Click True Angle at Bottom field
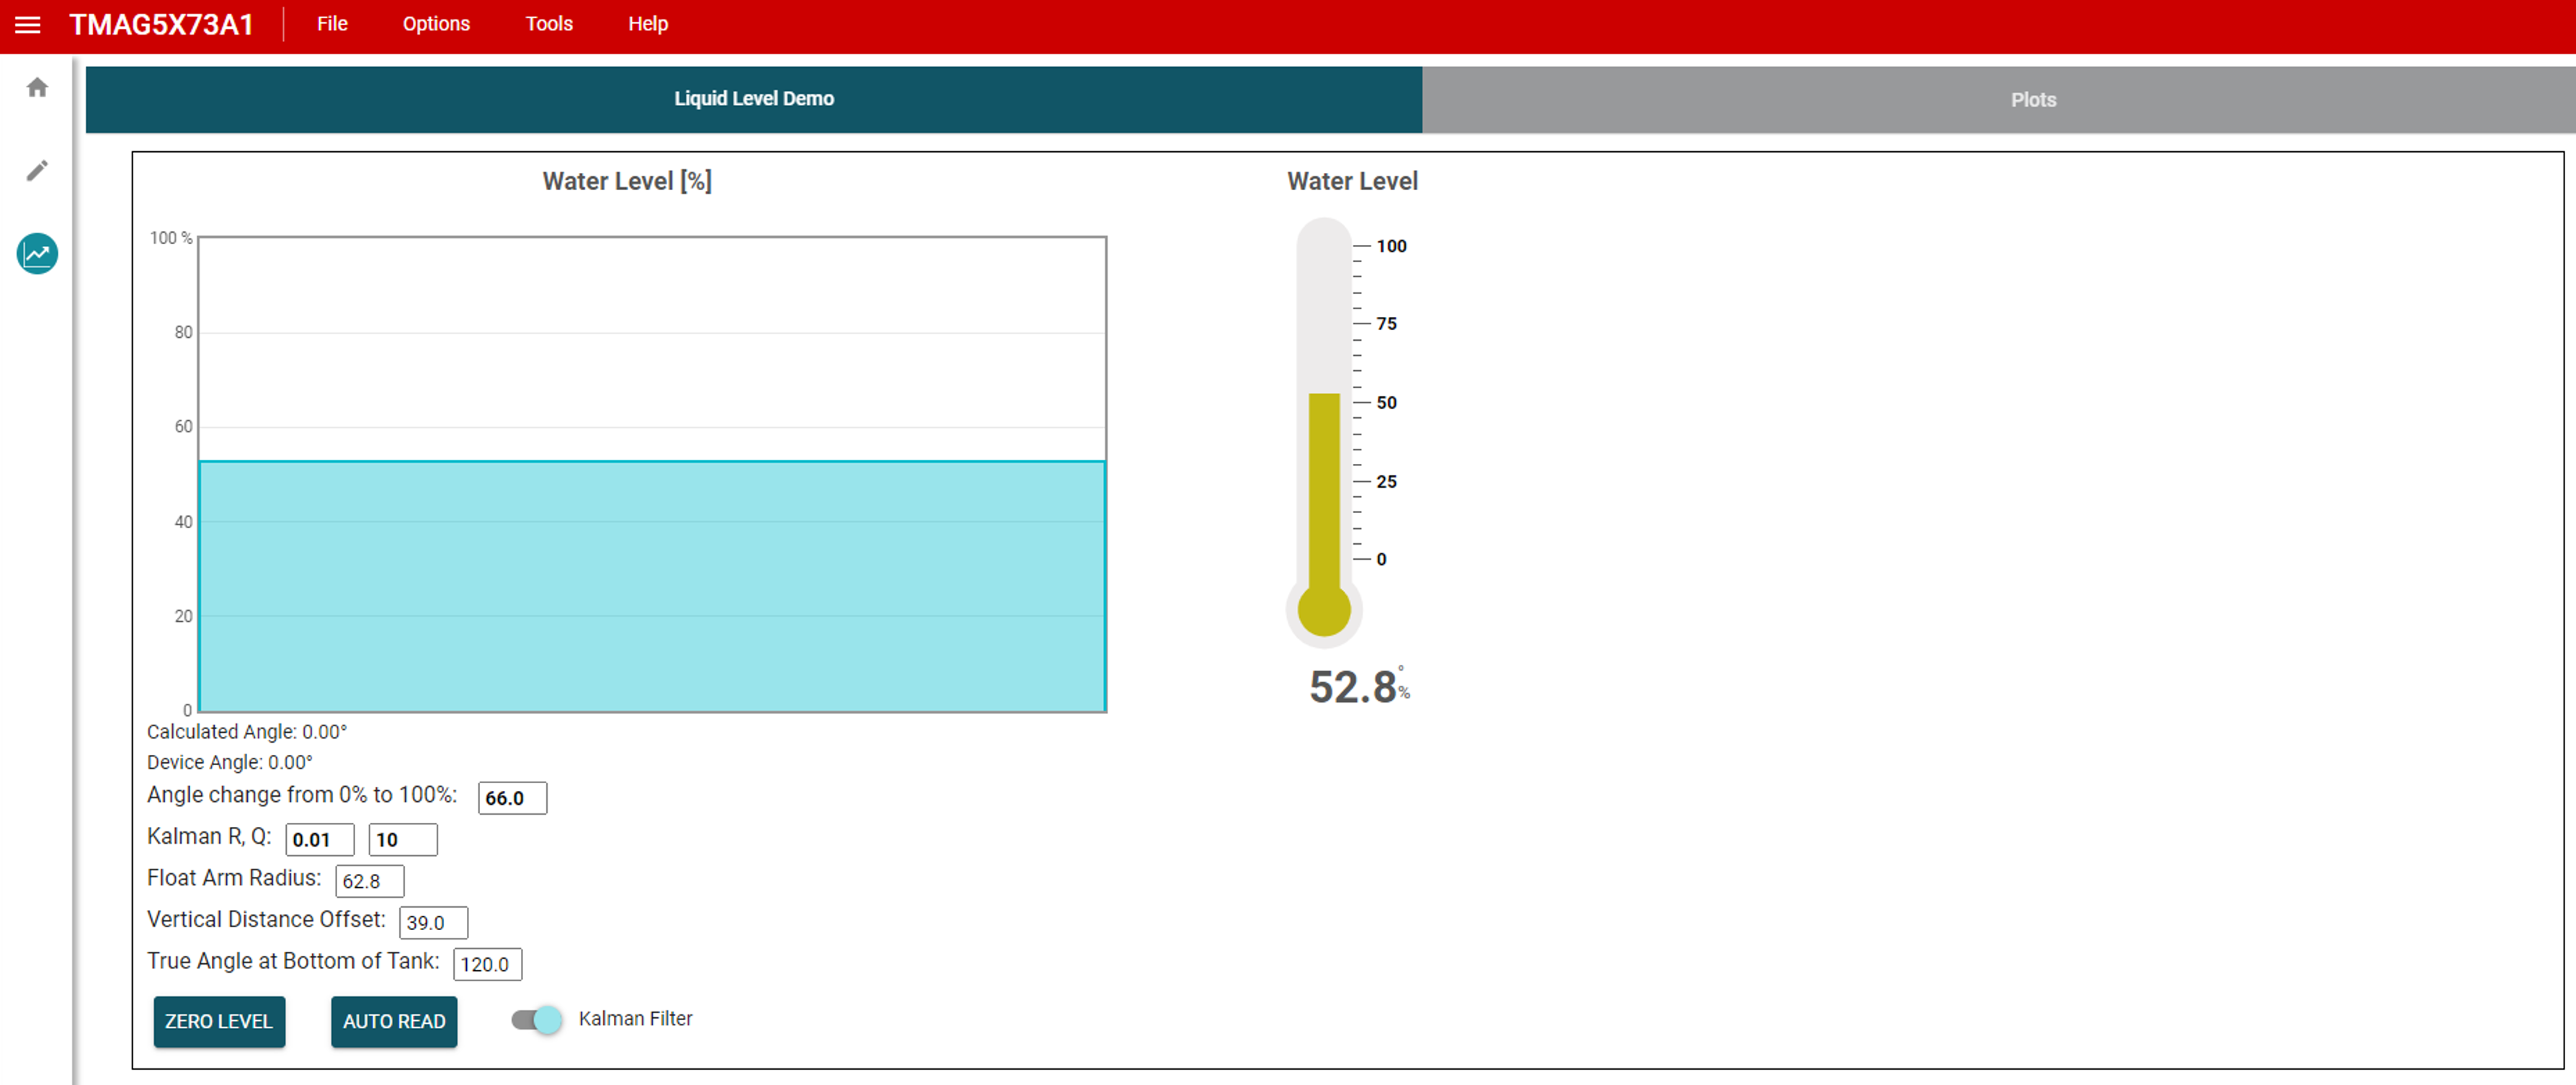 [x=487, y=964]
